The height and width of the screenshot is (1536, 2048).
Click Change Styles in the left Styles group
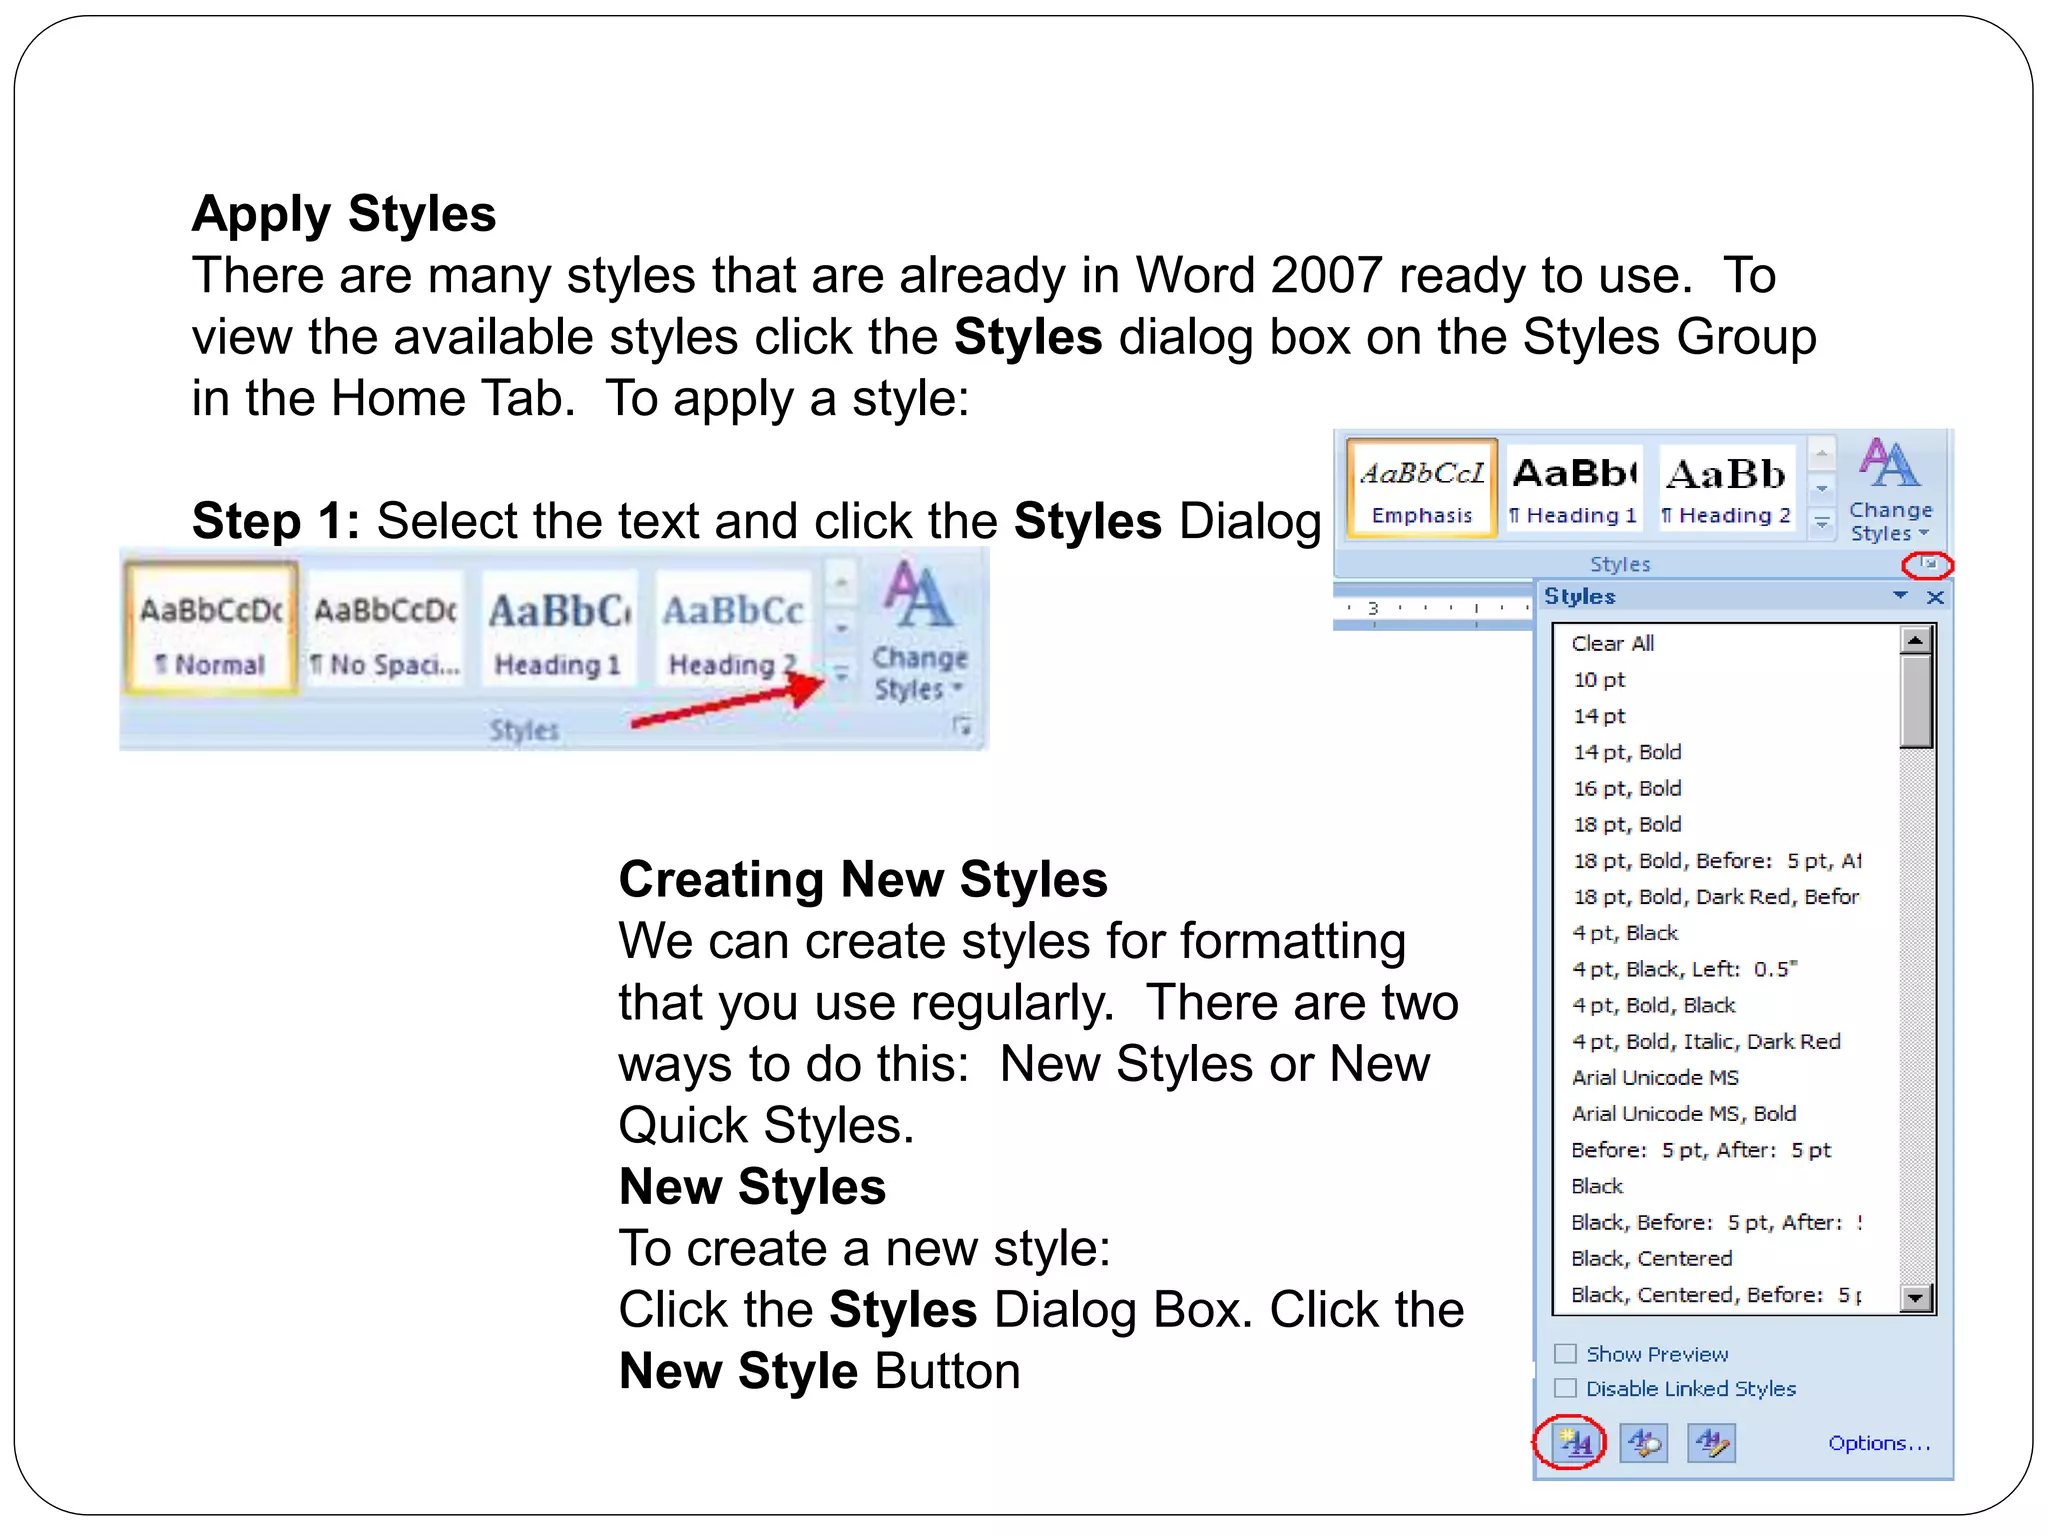(x=919, y=630)
